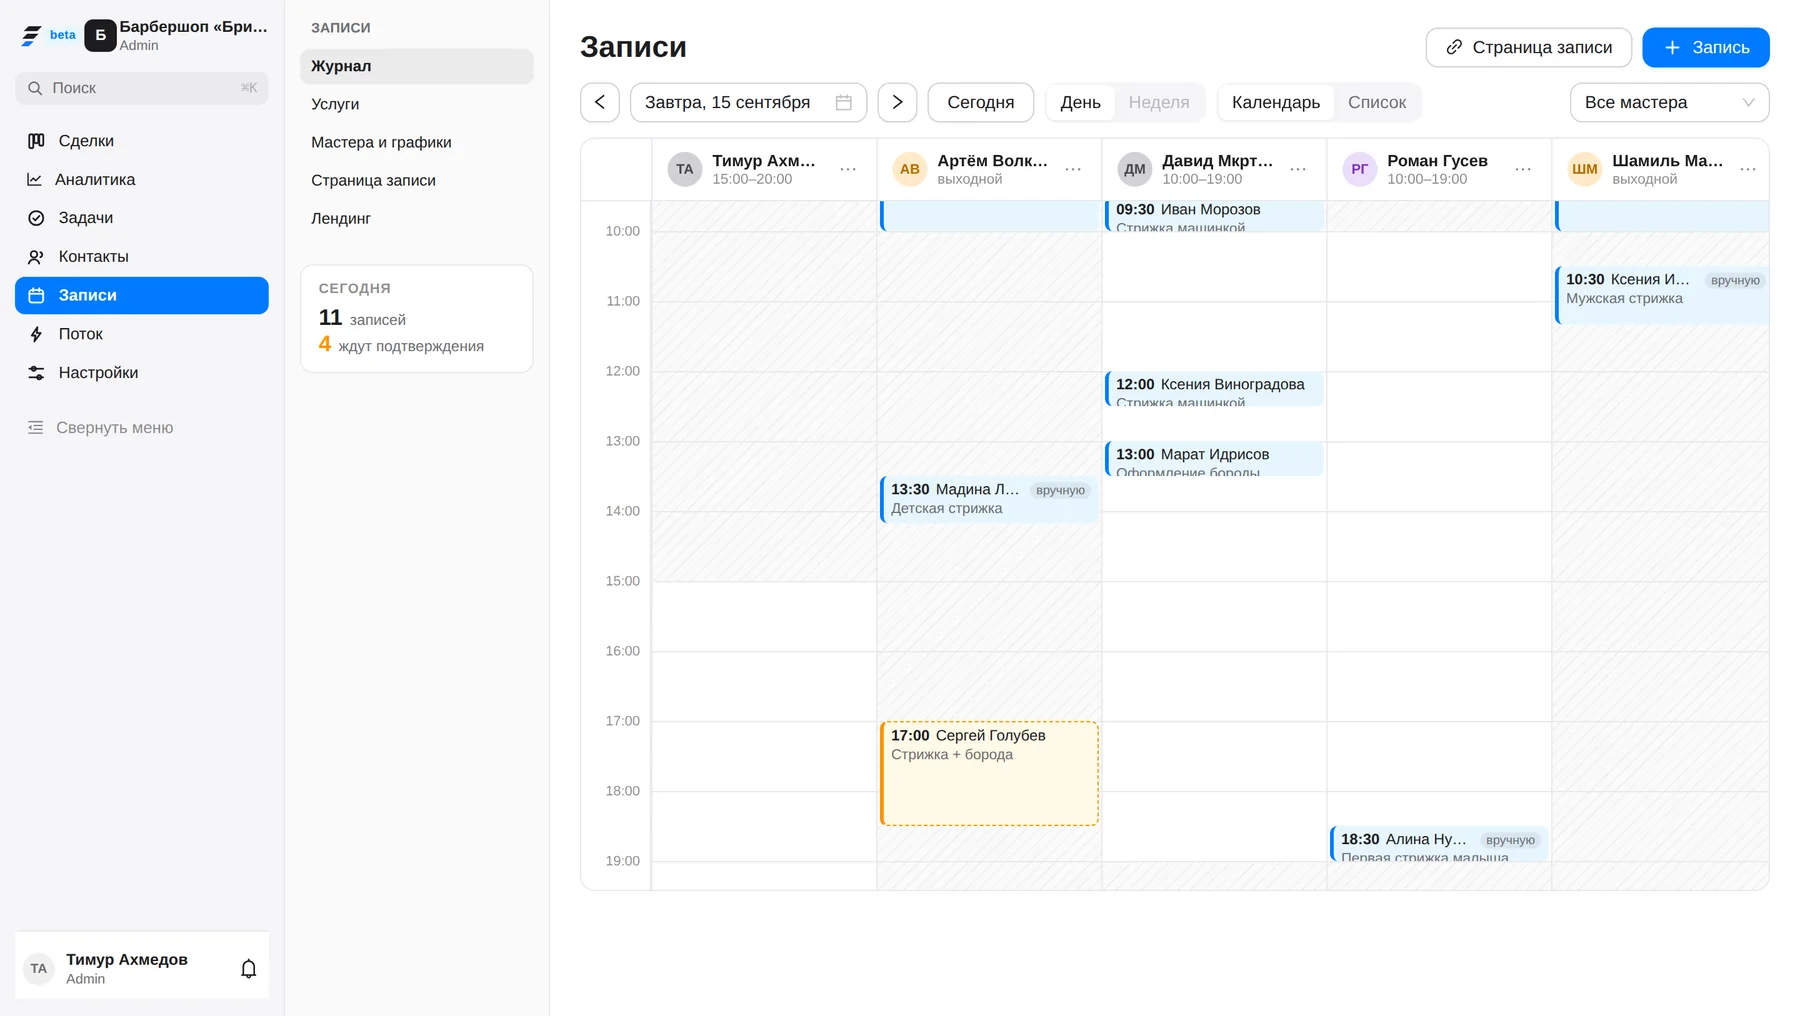This screenshot has width=1800, height=1016.
Task: Open options menu for Давид Мкрт… column
Action: [x=1298, y=169]
